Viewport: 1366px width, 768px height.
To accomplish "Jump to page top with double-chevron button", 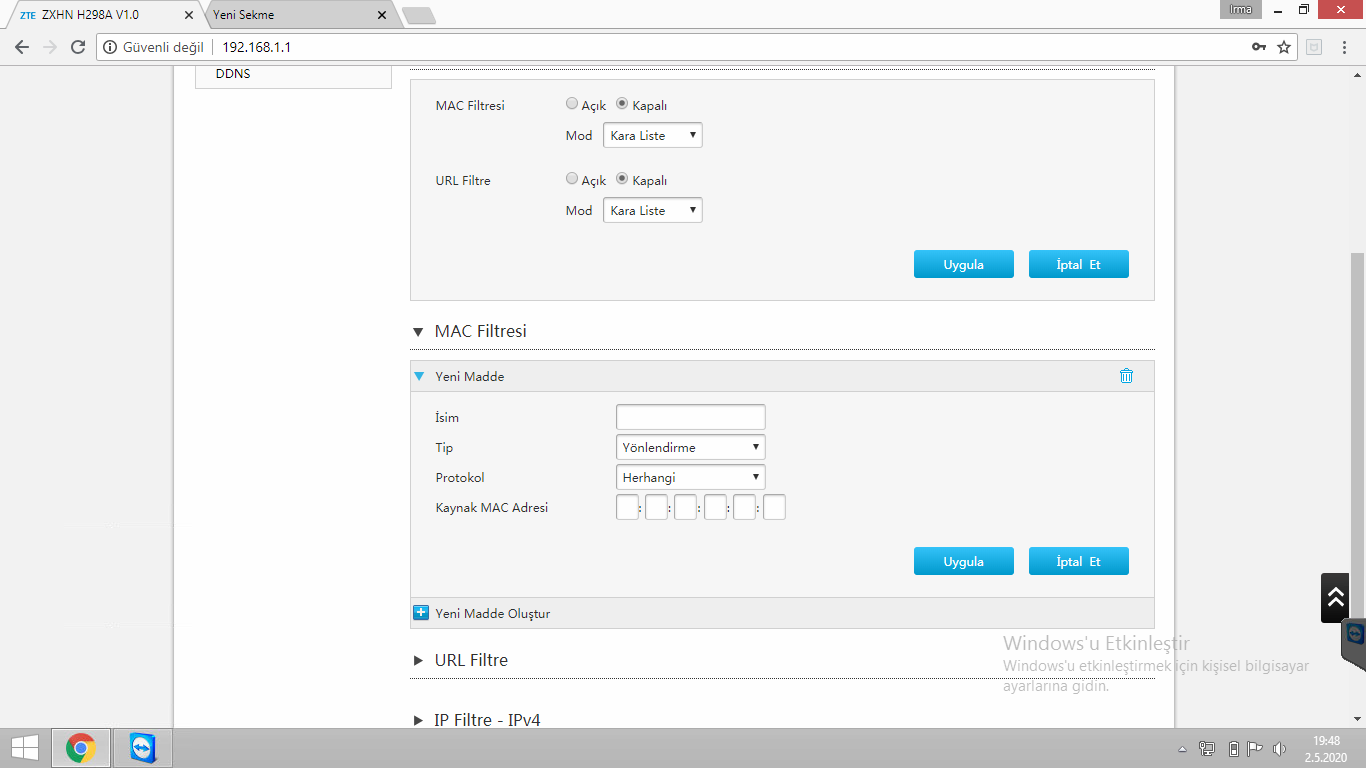I will click(x=1335, y=598).
